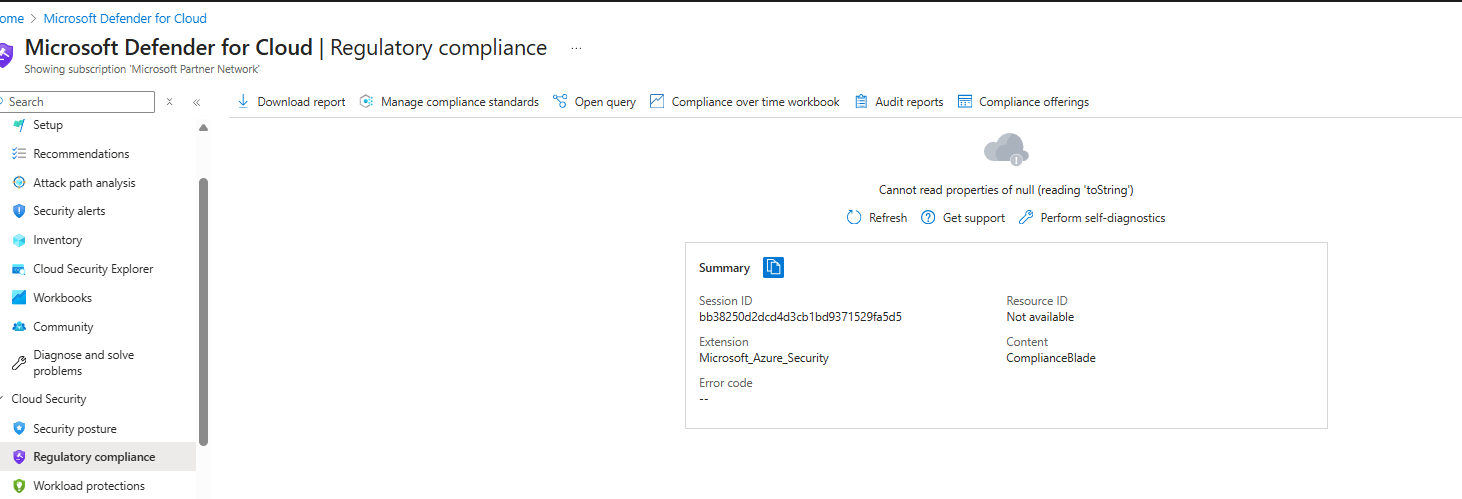
Task: Click the Refresh link
Action: click(x=877, y=217)
